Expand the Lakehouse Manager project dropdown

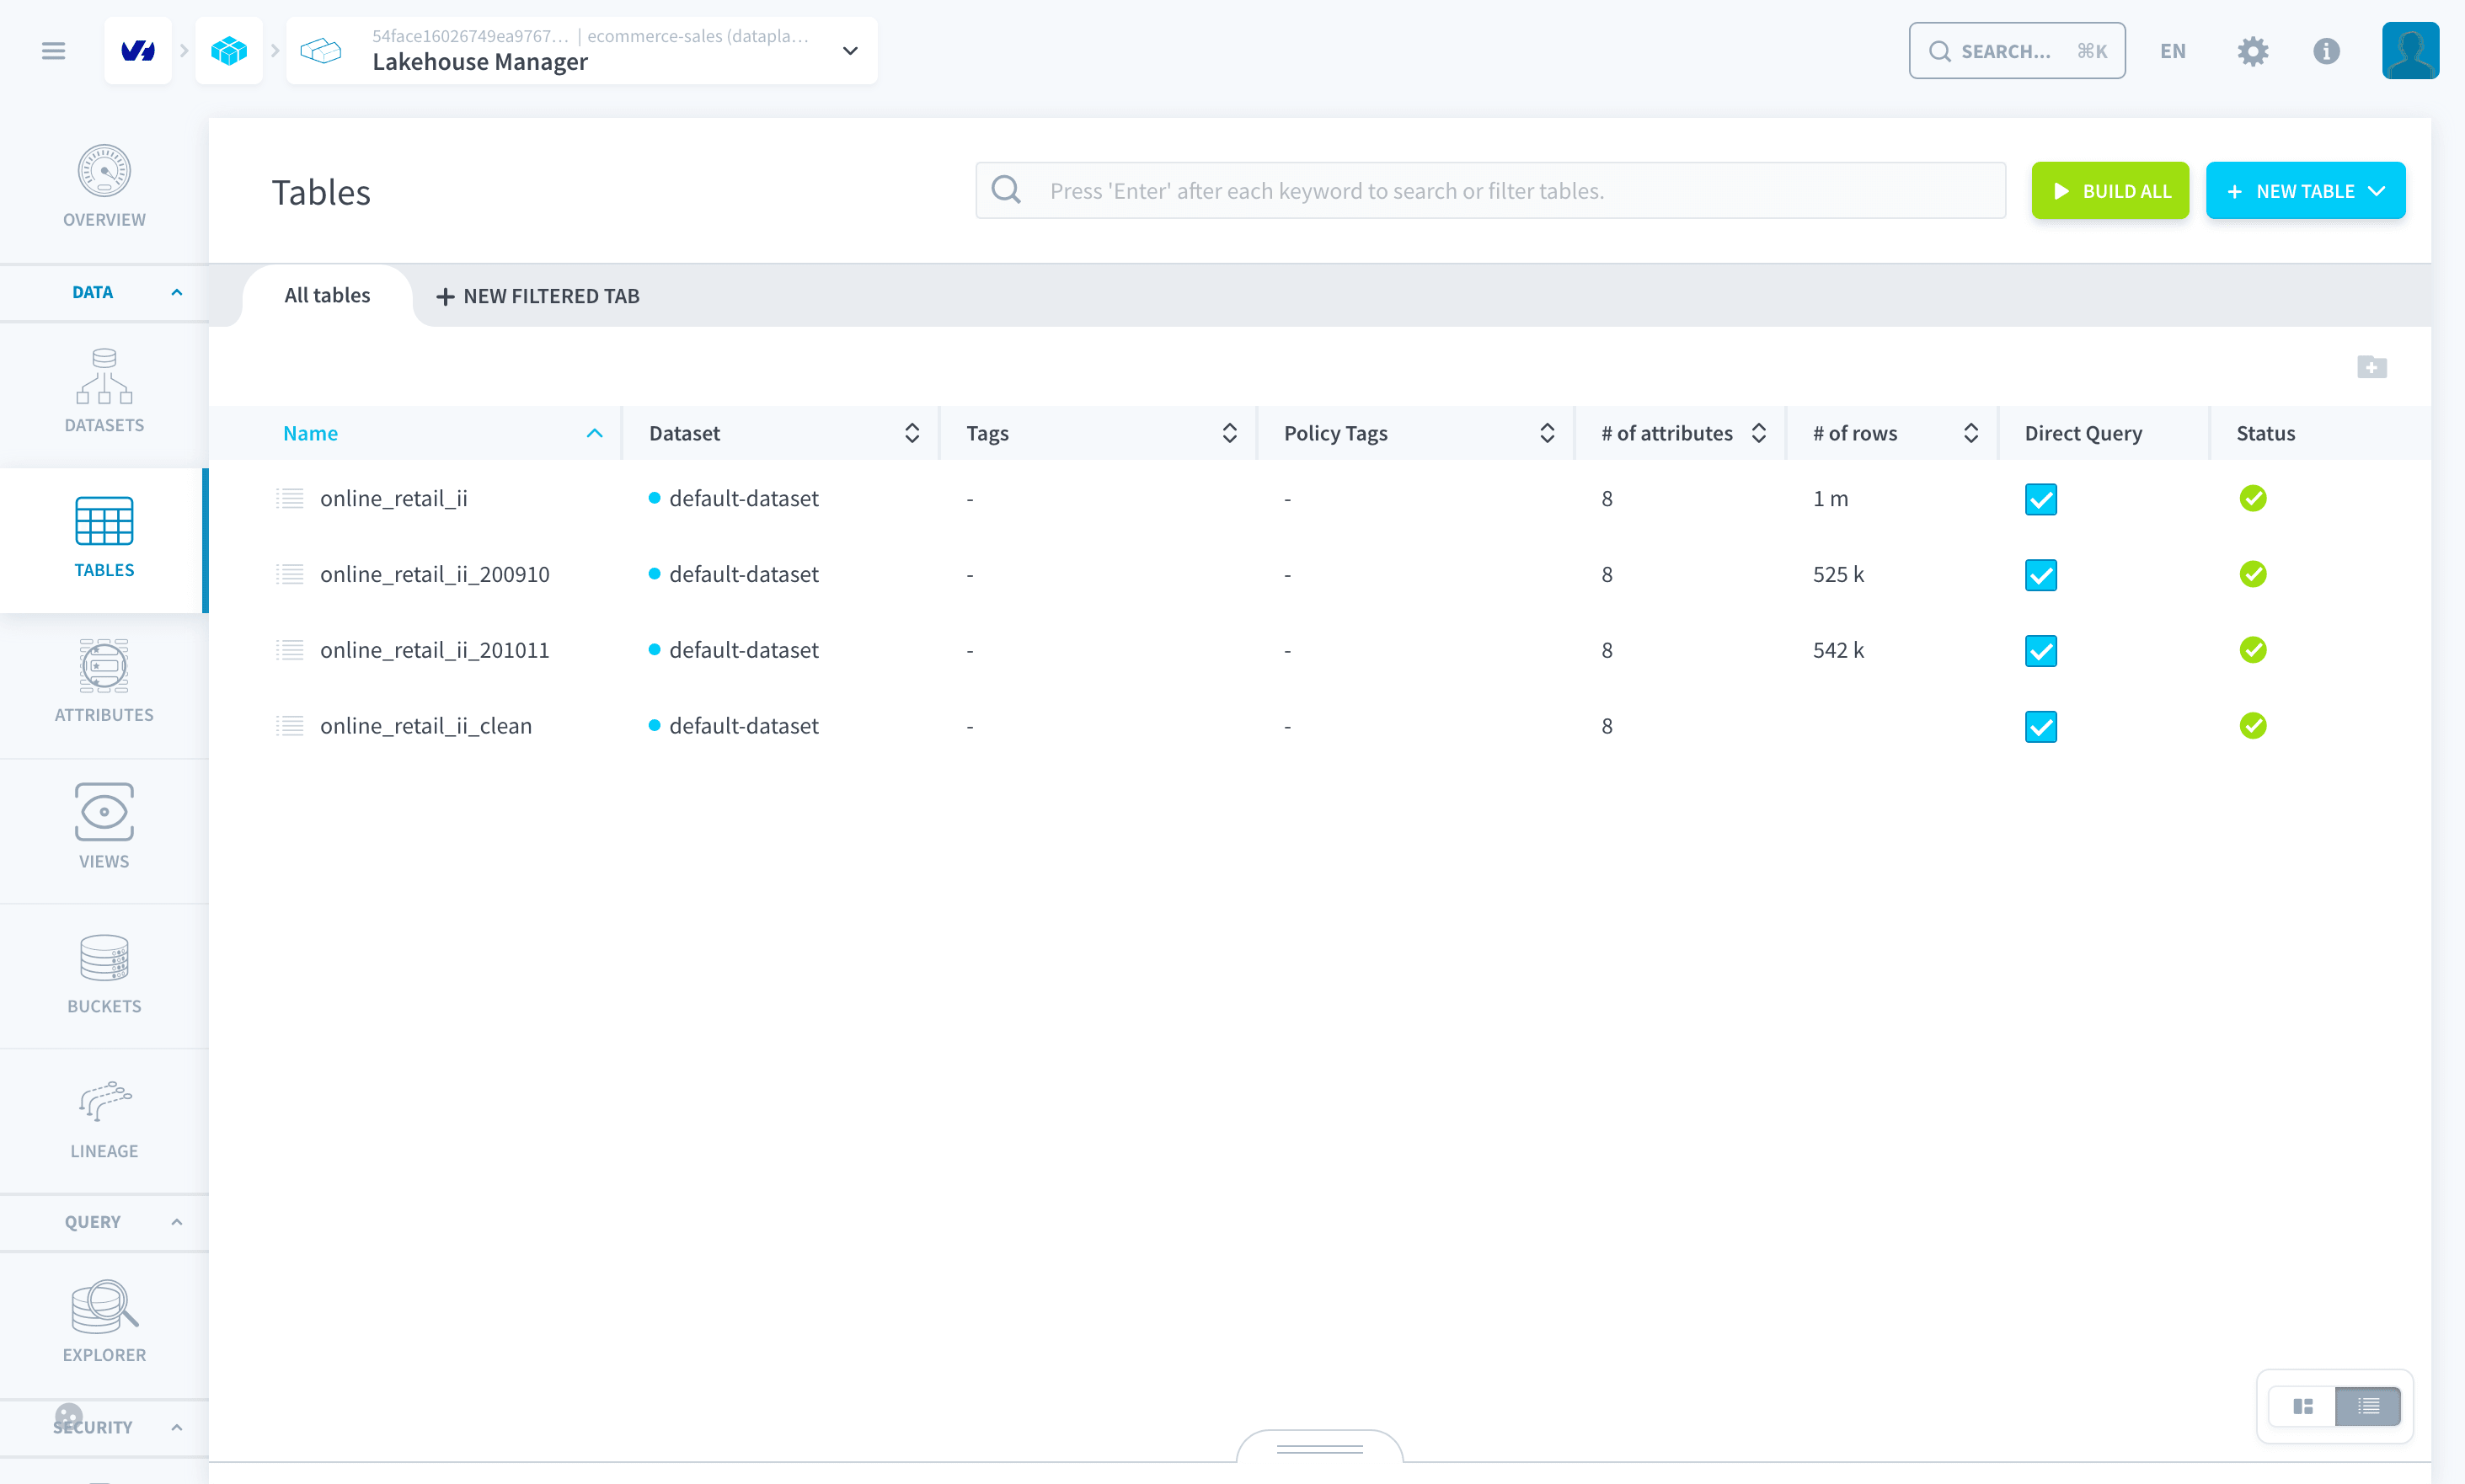point(850,51)
